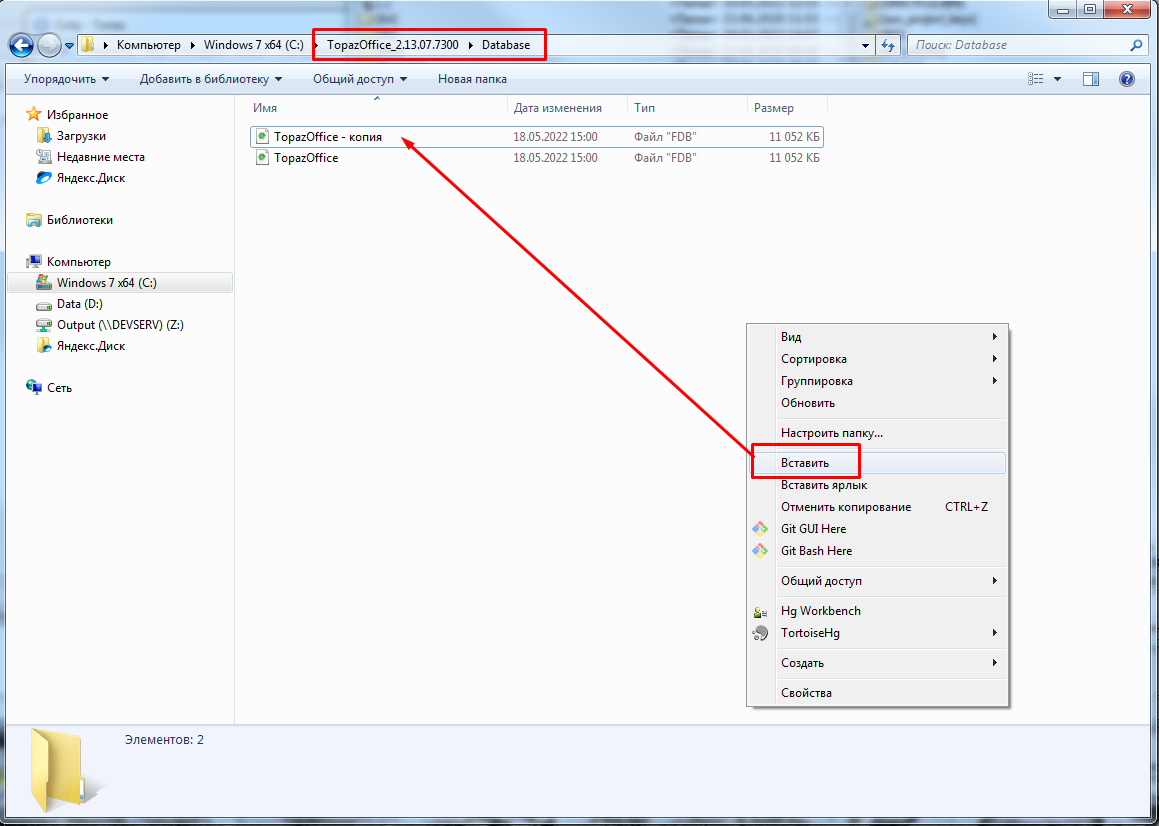Choose Свойства in context menu
1159x826 pixels.
tap(877, 693)
